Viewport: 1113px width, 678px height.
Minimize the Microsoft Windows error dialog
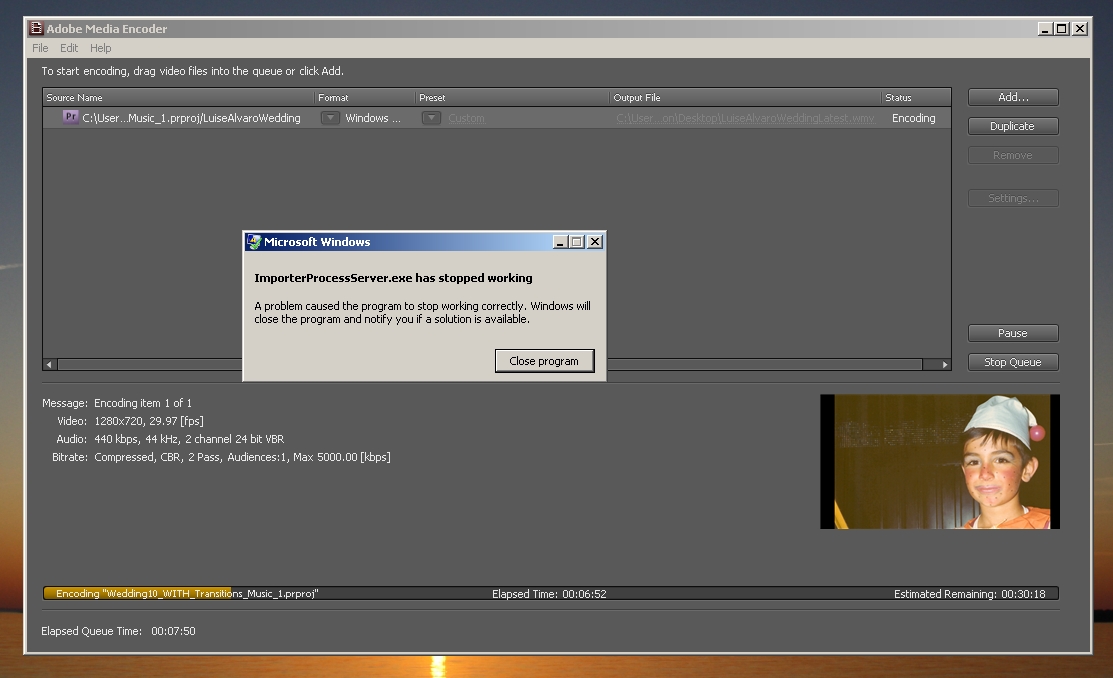tap(561, 242)
